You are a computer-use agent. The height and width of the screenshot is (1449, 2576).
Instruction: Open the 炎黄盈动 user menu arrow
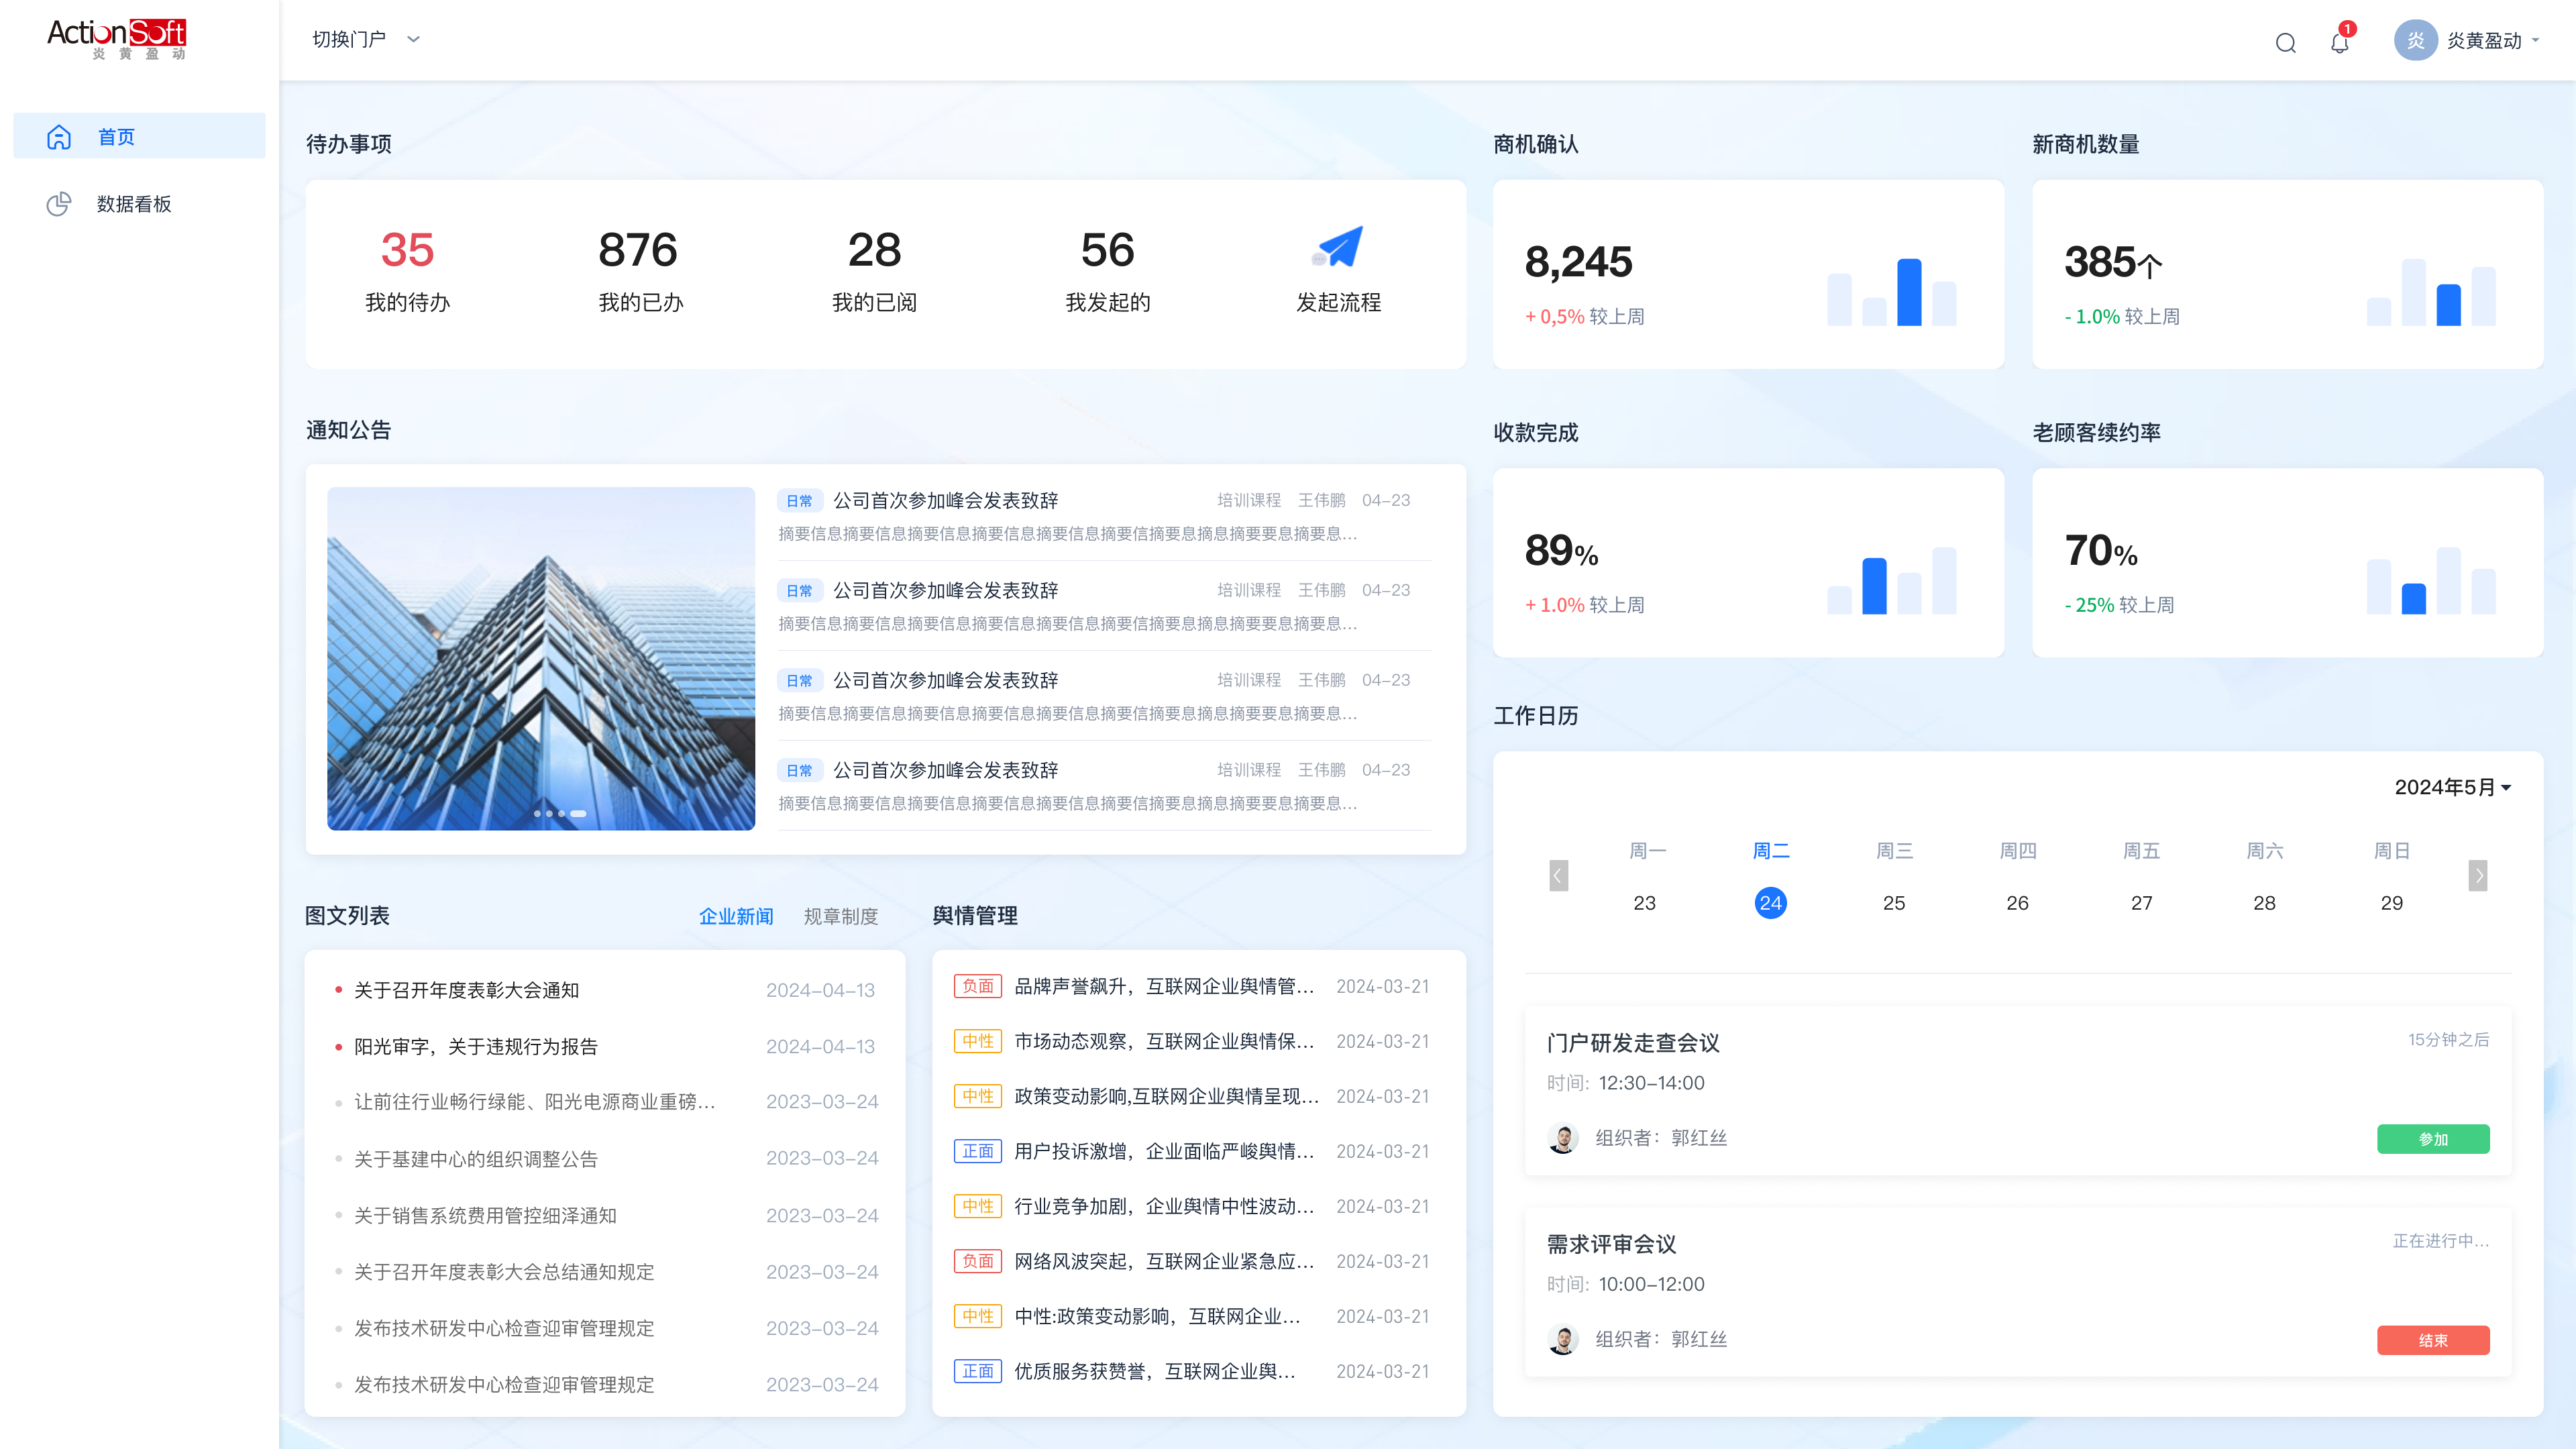pos(2535,40)
